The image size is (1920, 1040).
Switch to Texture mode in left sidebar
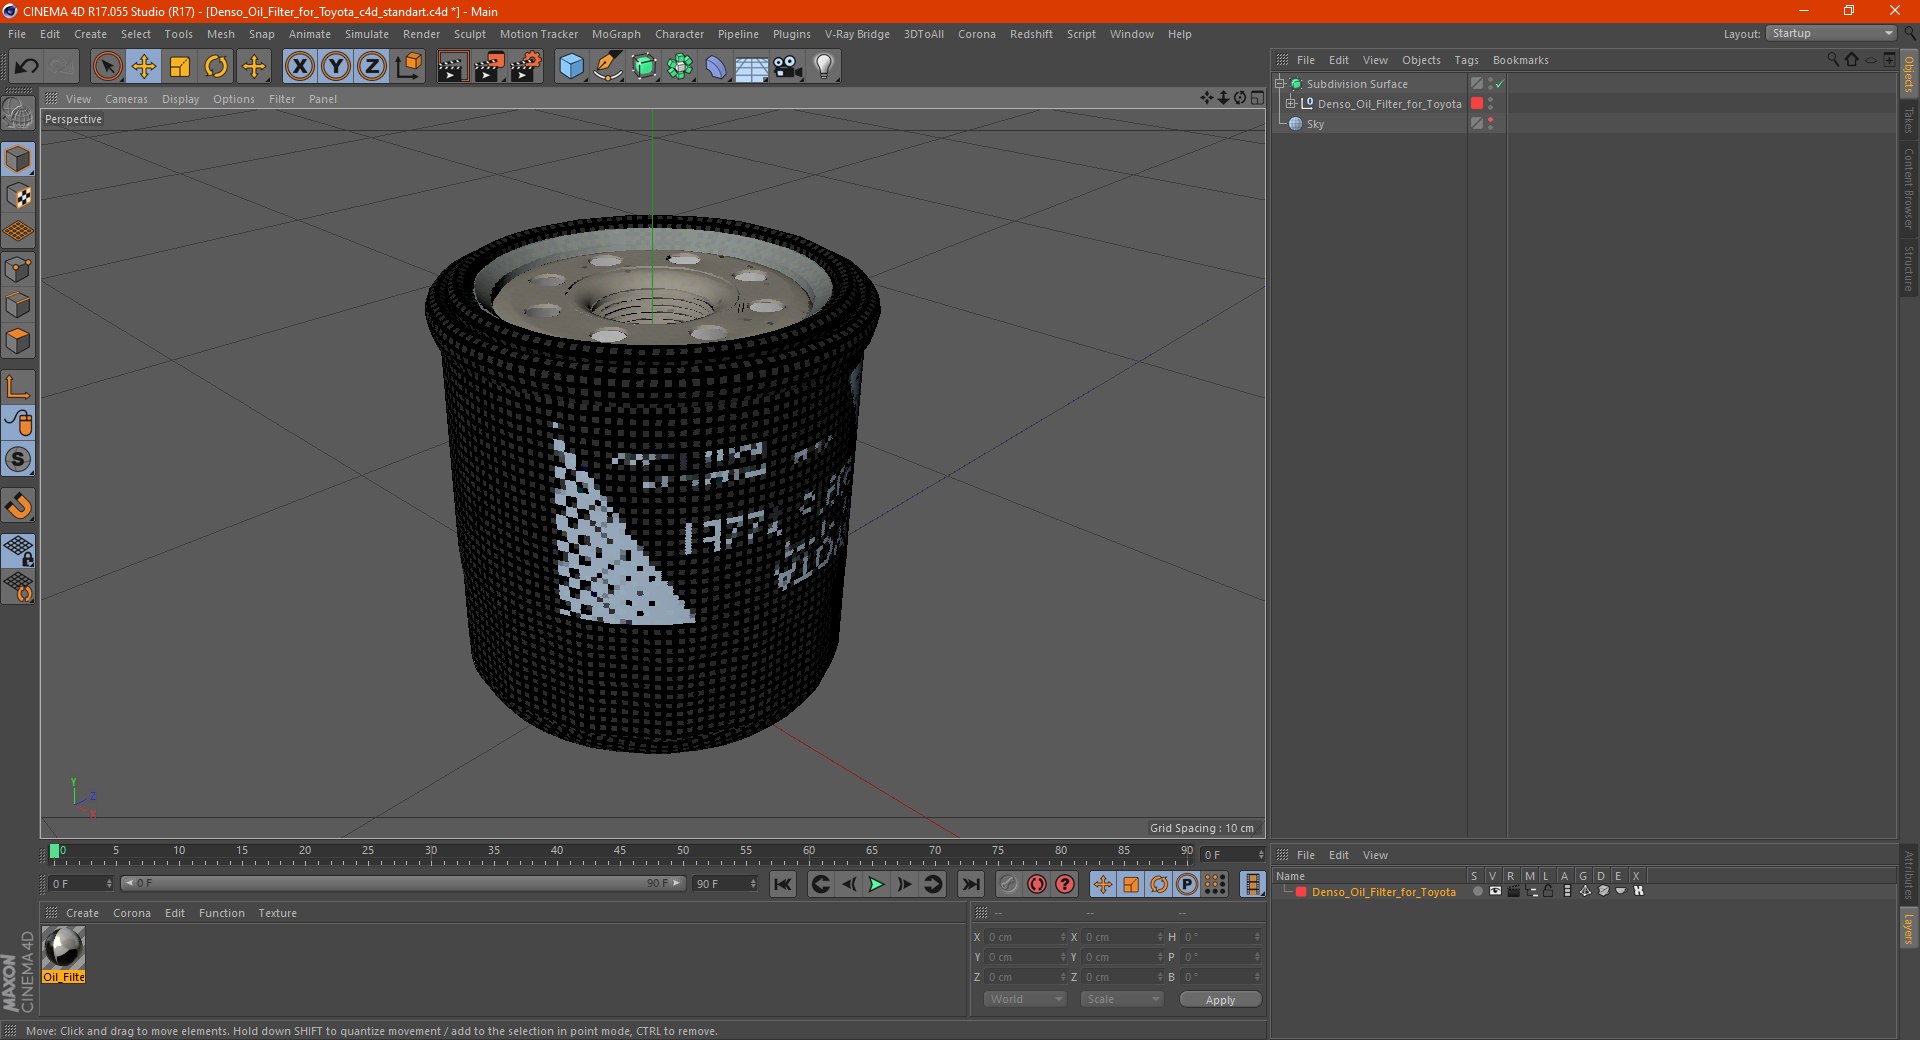pyautogui.click(x=19, y=196)
